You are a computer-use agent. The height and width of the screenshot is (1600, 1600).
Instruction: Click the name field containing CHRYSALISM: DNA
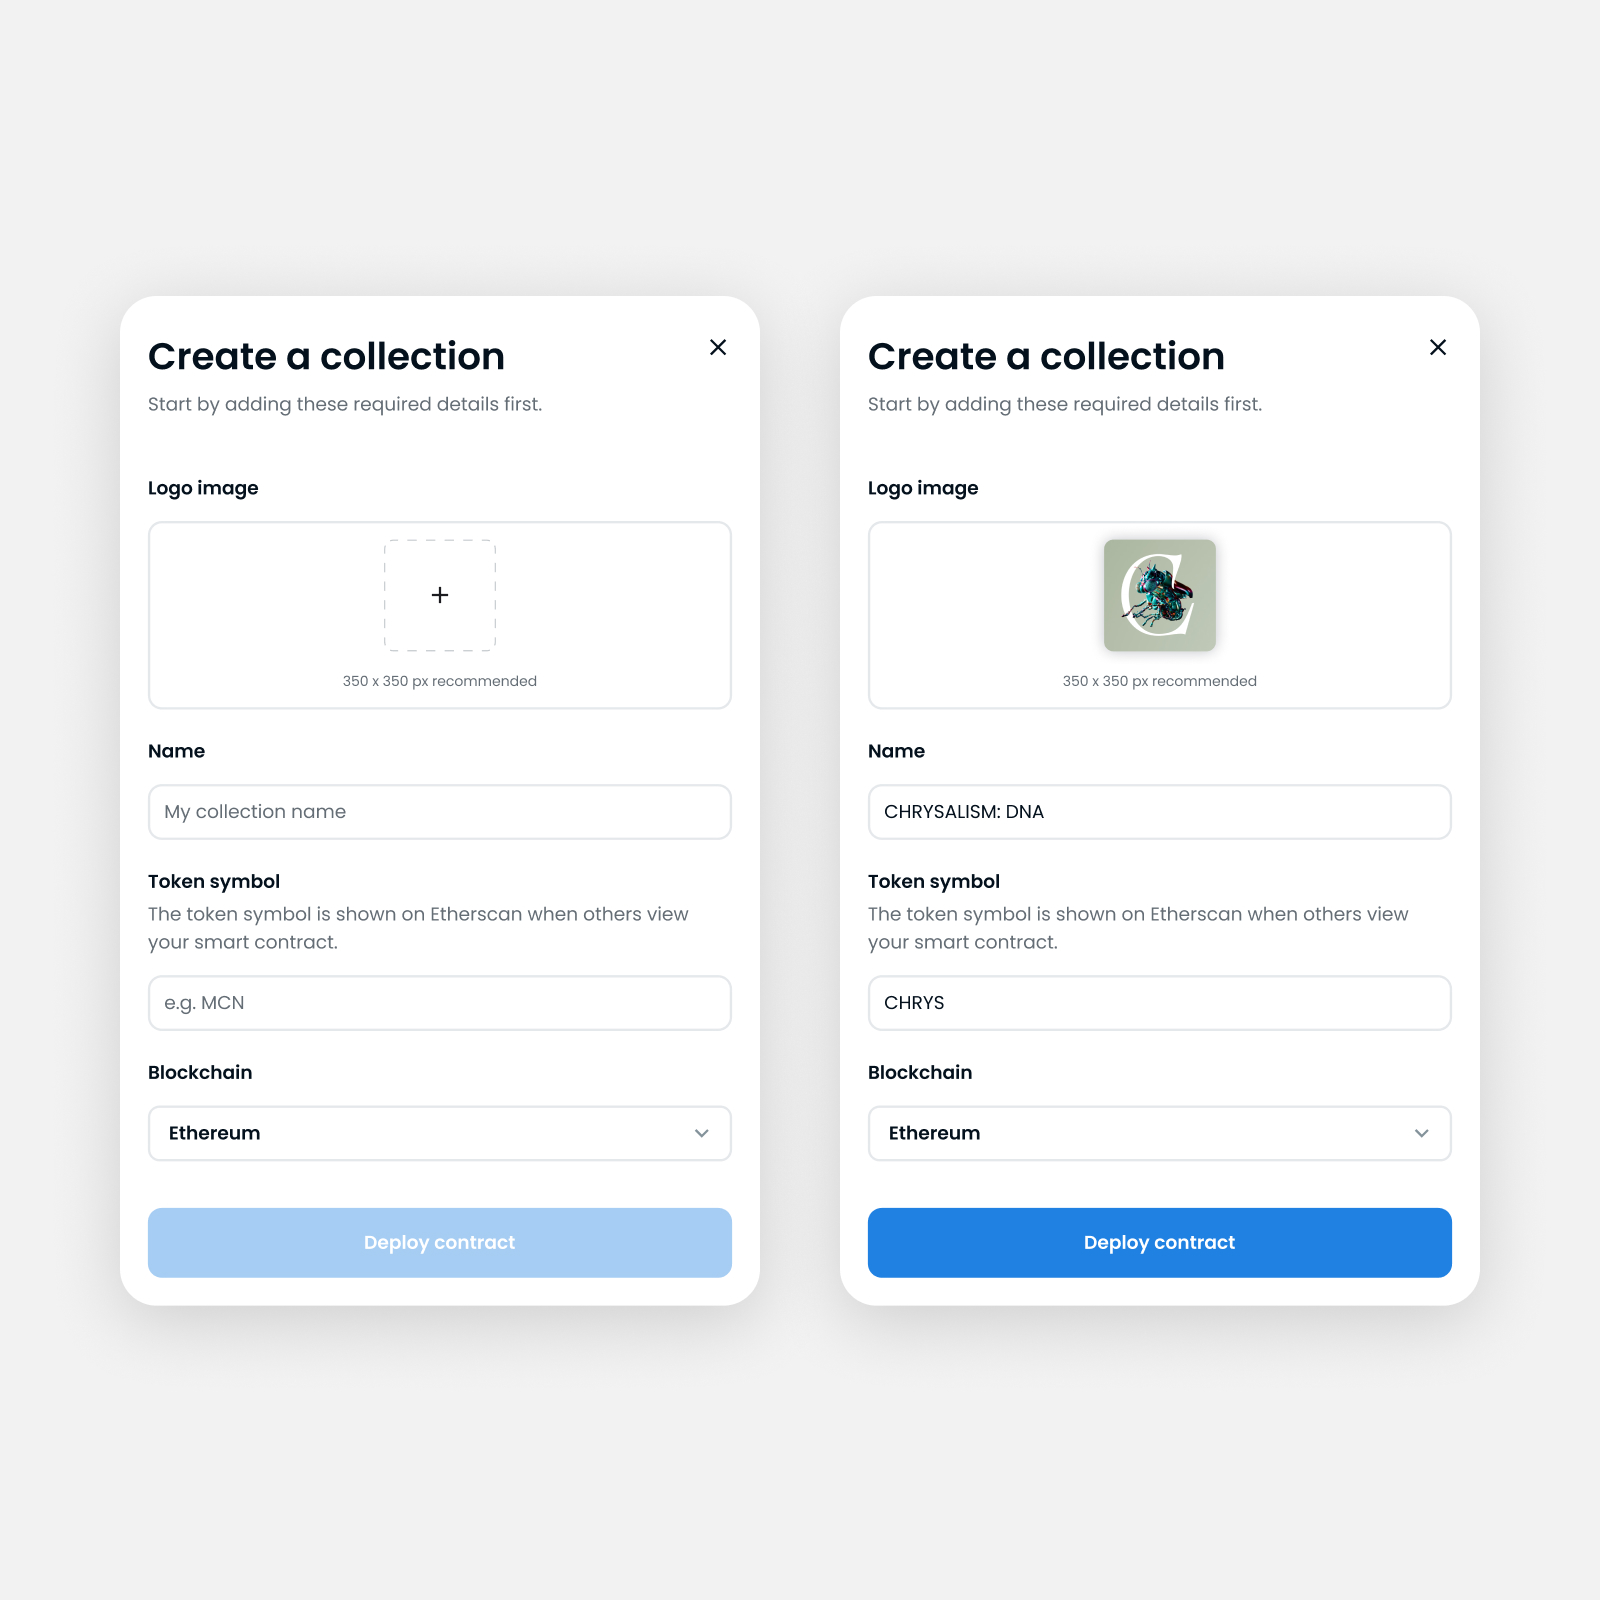coord(1160,812)
